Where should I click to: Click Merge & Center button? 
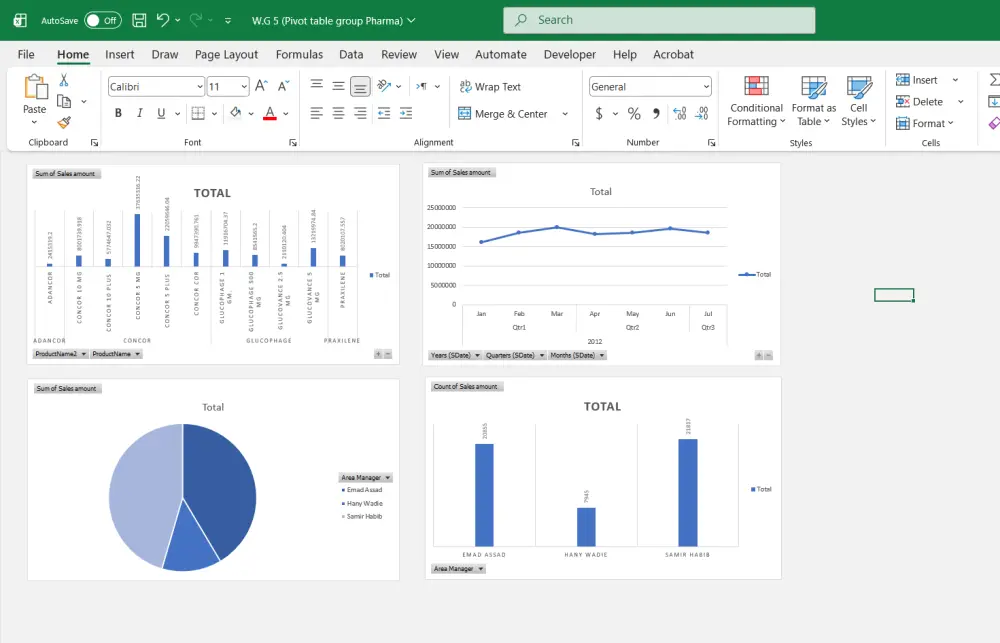[x=503, y=114]
